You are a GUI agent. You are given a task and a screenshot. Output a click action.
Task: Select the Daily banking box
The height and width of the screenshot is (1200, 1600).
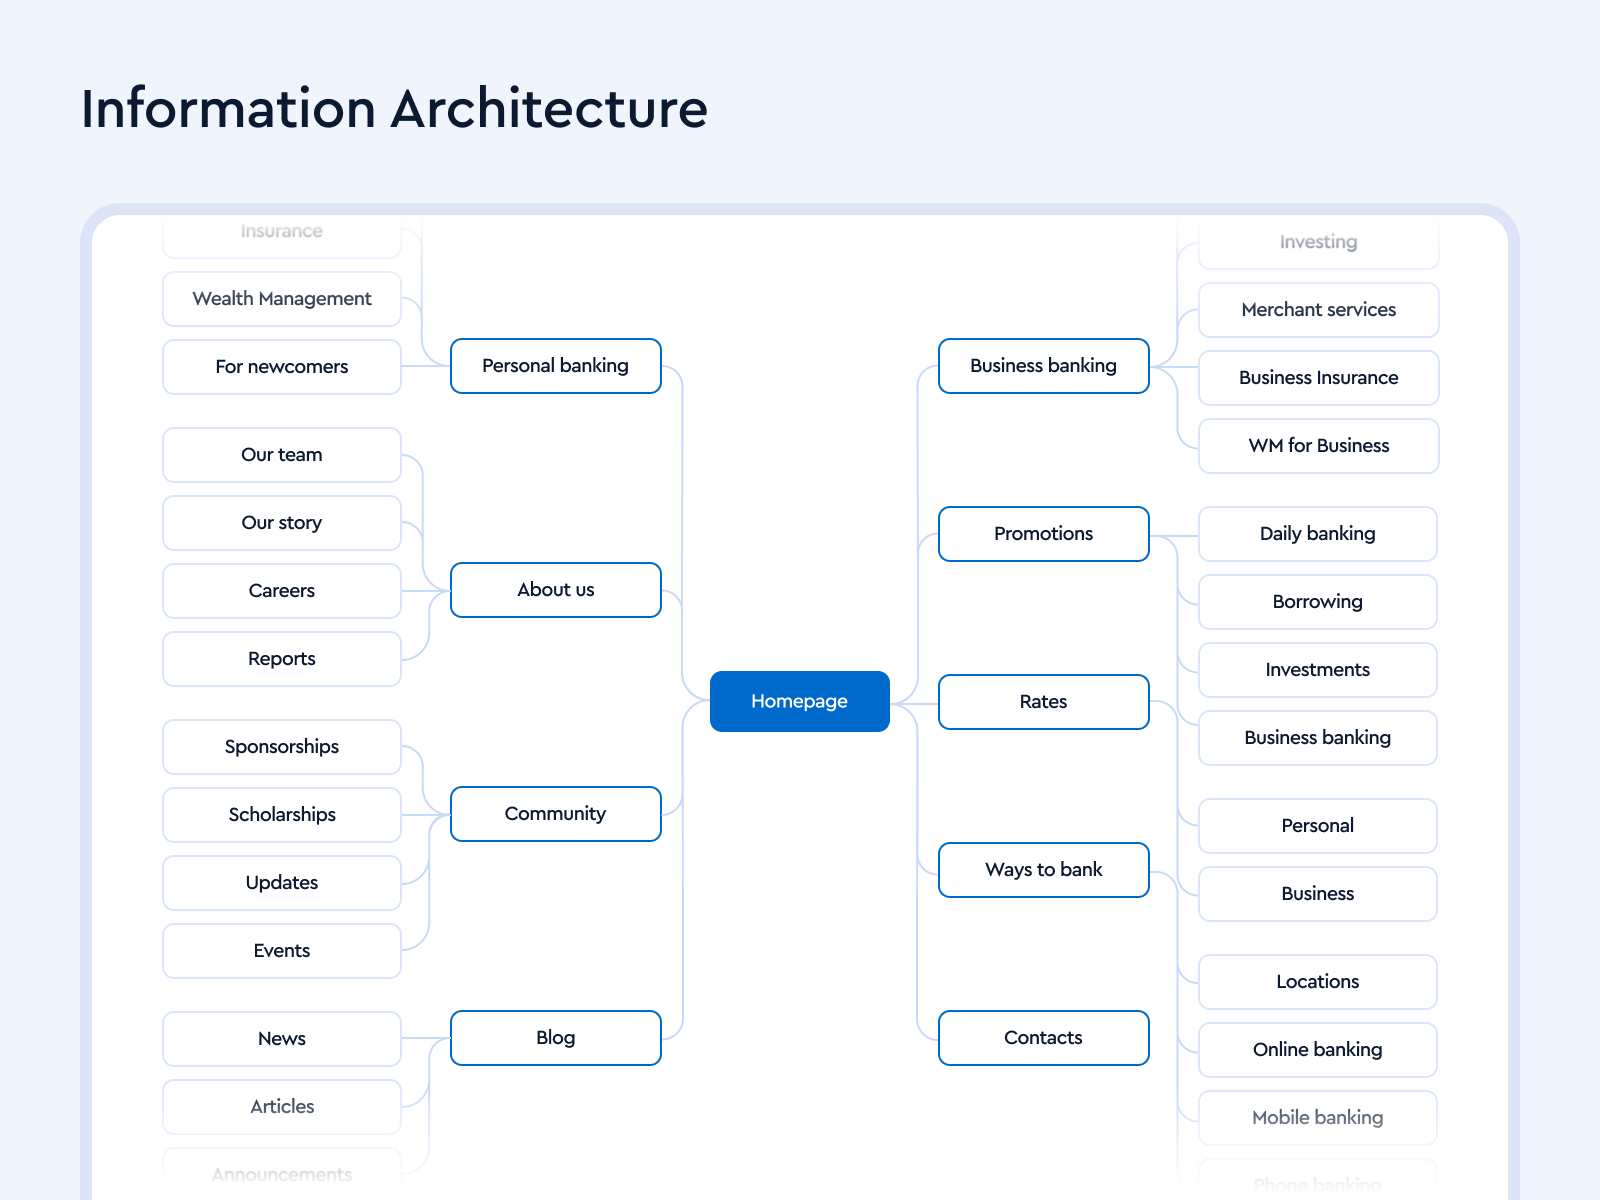click(1317, 534)
